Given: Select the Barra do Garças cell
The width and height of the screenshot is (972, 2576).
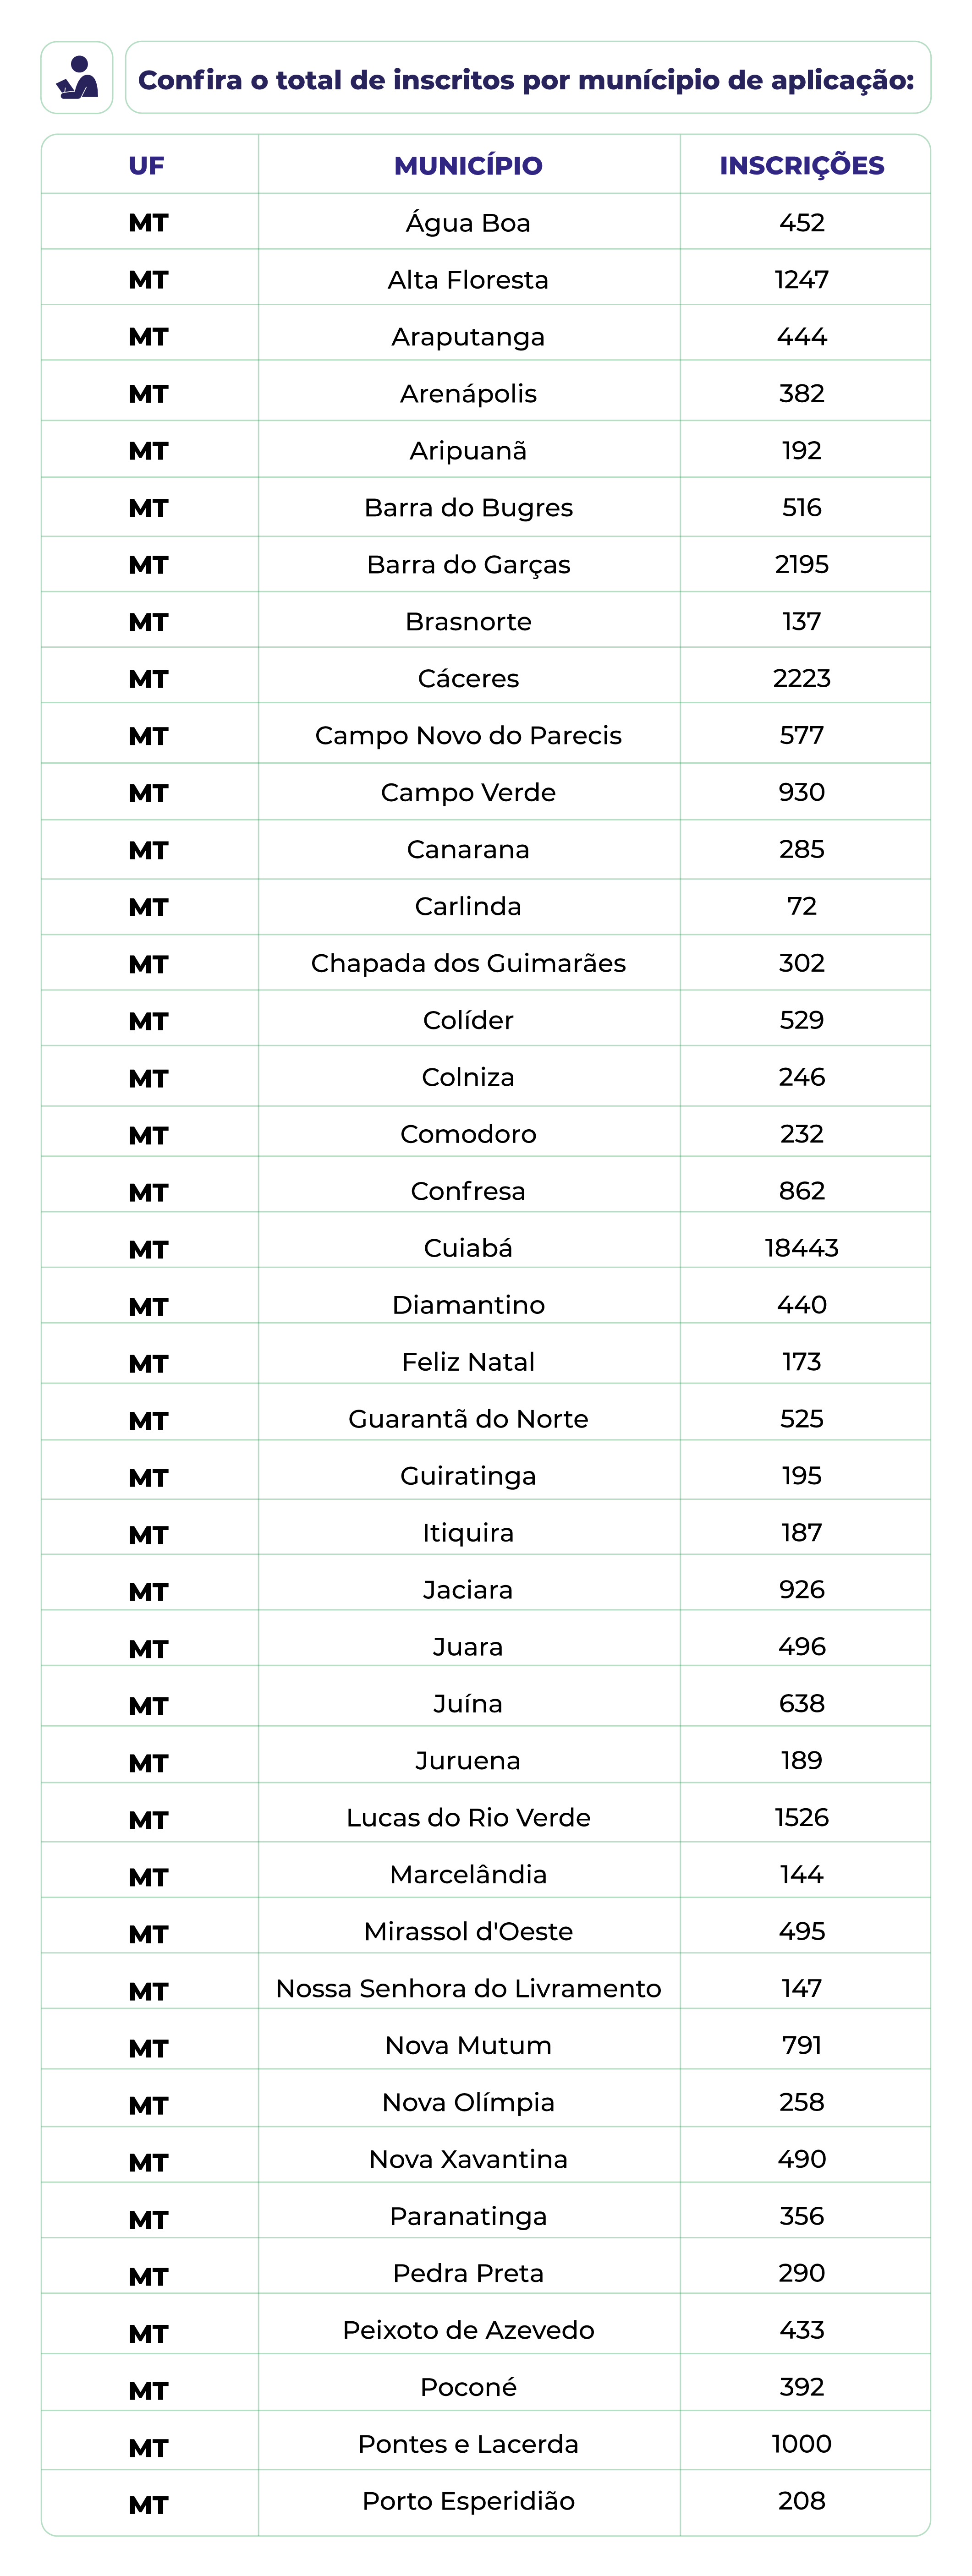Looking at the screenshot, I should click(x=468, y=565).
